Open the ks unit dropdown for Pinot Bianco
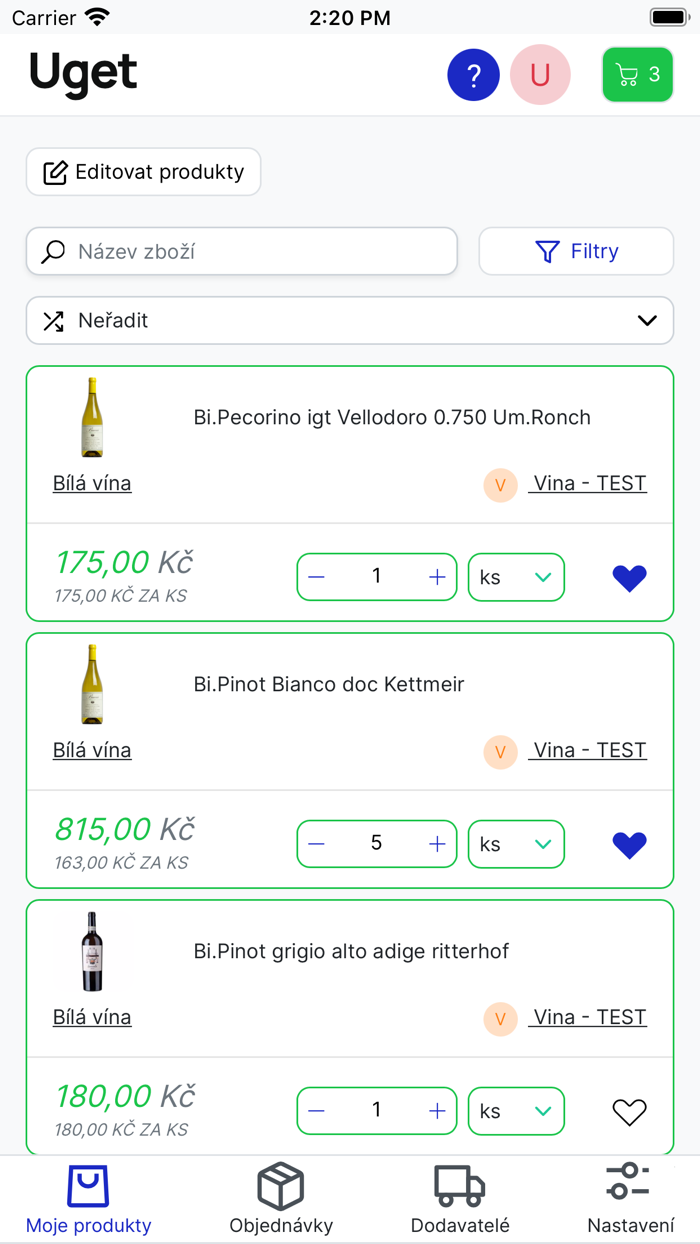Image resolution: width=700 pixels, height=1244 pixels. coord(516,844)
